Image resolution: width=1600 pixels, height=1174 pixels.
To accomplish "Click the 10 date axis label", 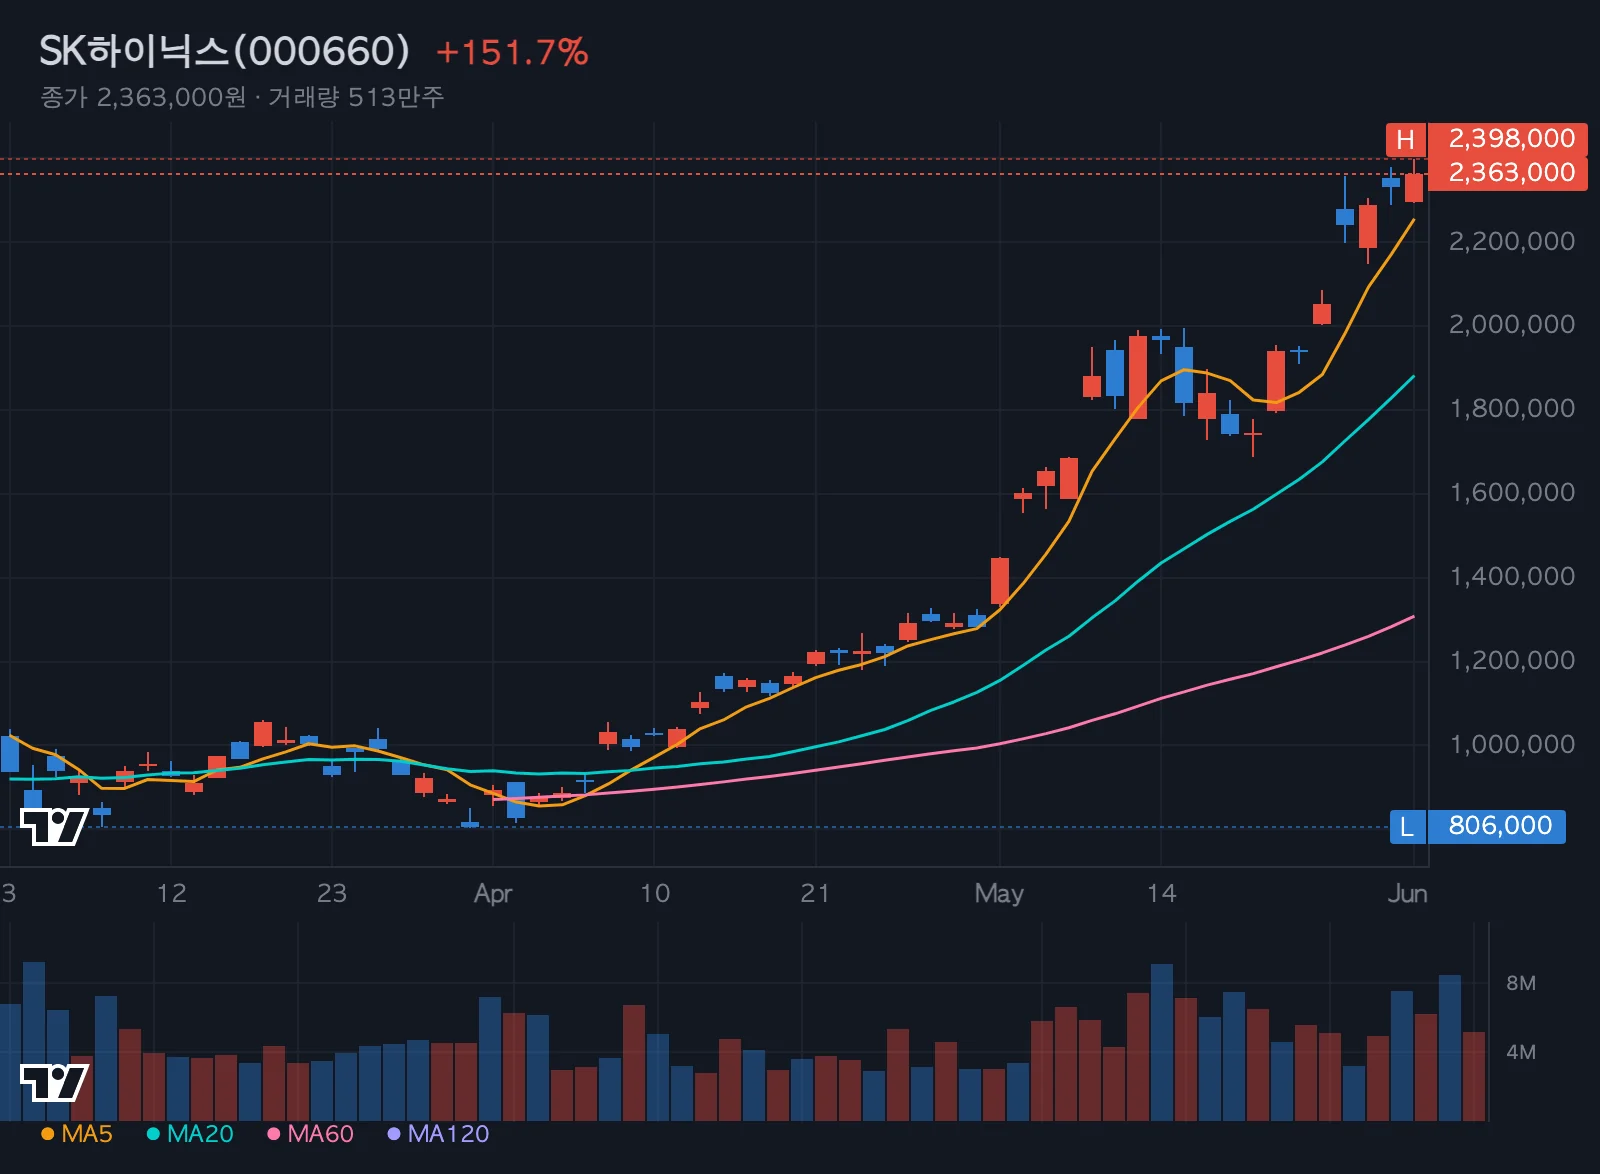I will tap(654, 893).
